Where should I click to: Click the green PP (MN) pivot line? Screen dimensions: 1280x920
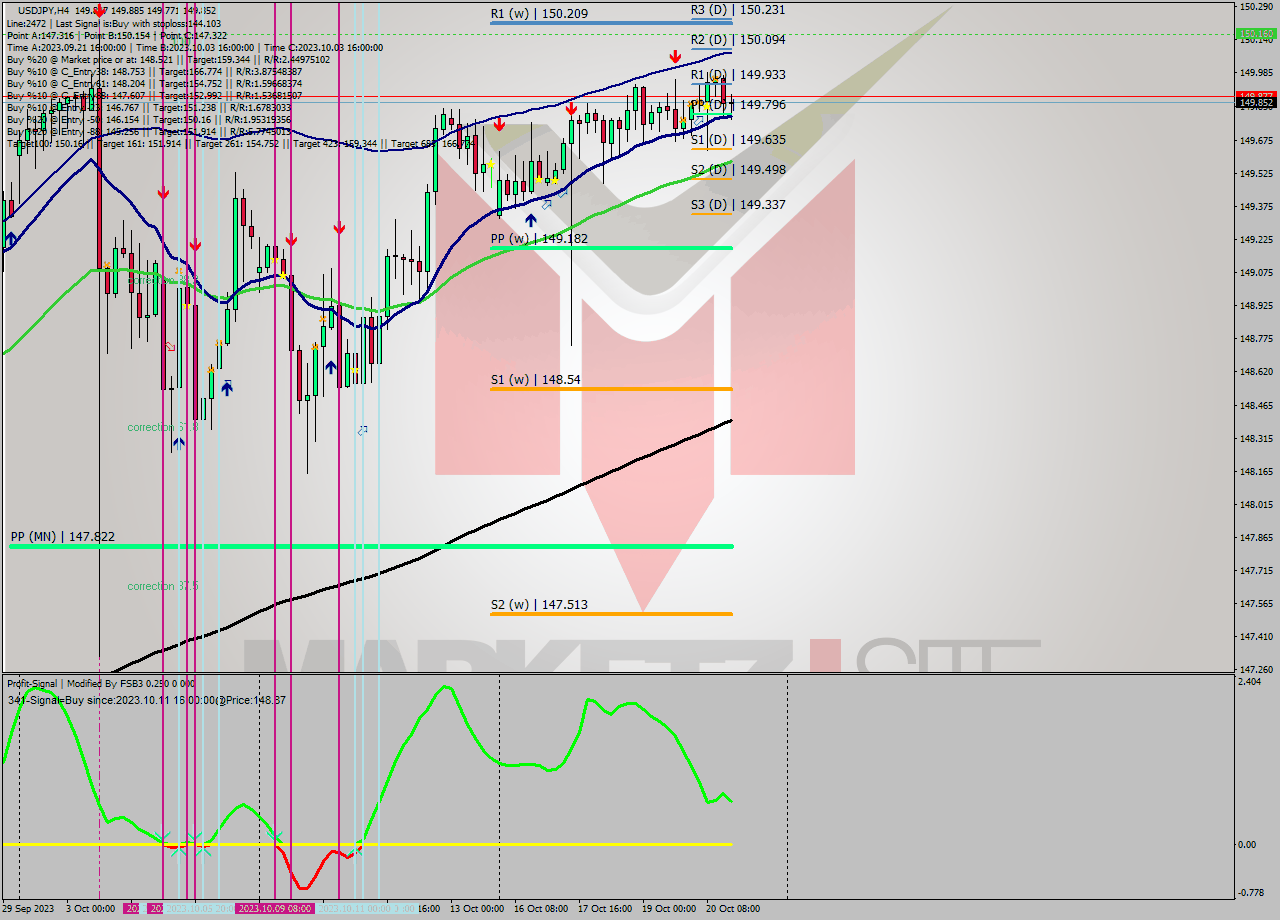[370, 547]
